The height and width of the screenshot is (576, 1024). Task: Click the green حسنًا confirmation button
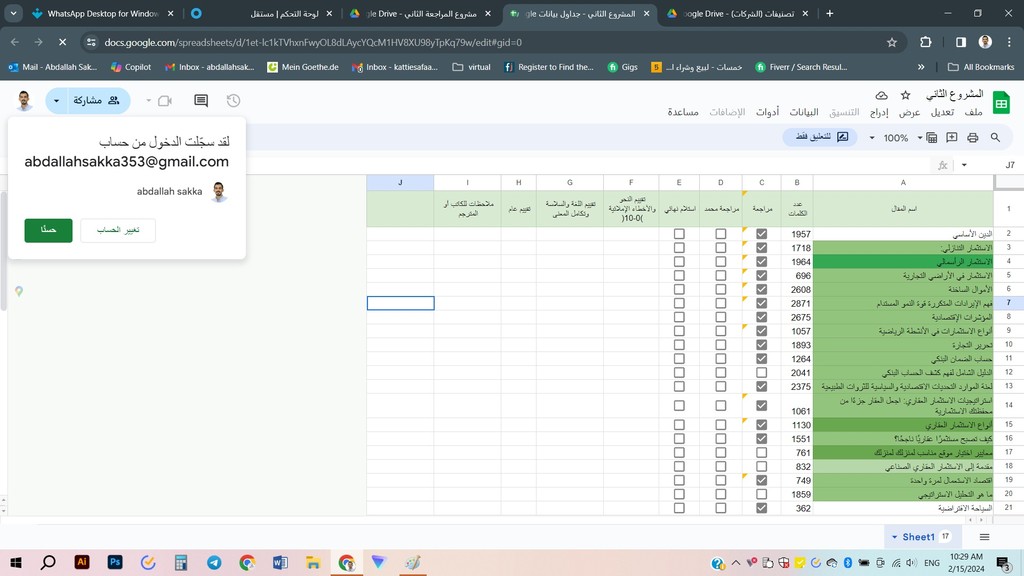tap(48, 230)
